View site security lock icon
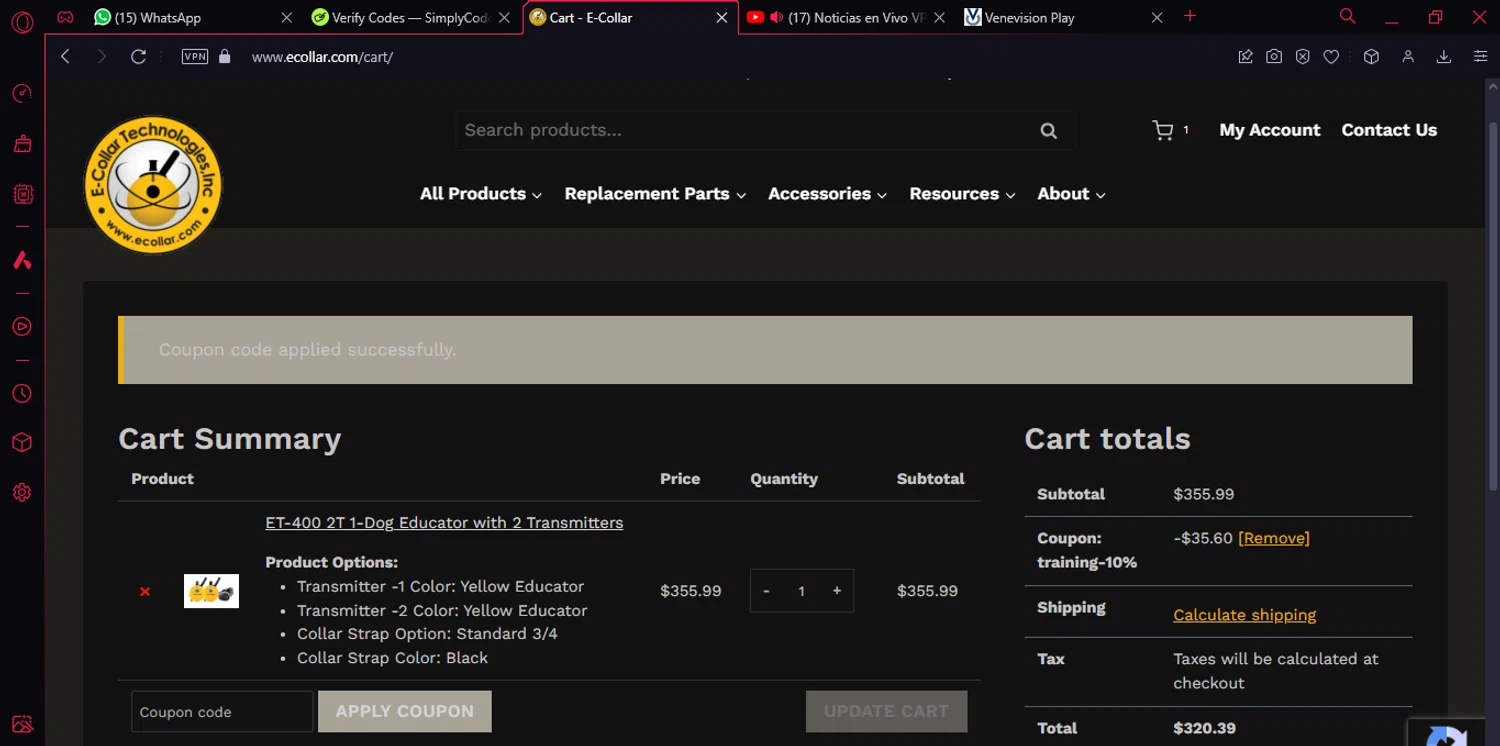 click(225, 57)
